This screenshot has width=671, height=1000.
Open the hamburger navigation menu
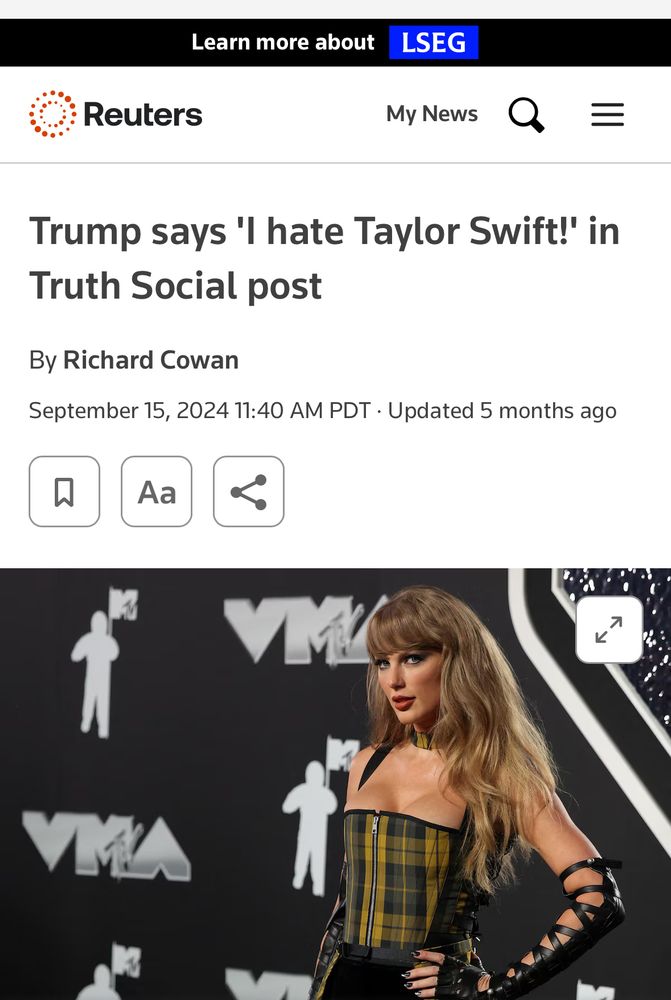pyautogui.click(x=607, y=115)
